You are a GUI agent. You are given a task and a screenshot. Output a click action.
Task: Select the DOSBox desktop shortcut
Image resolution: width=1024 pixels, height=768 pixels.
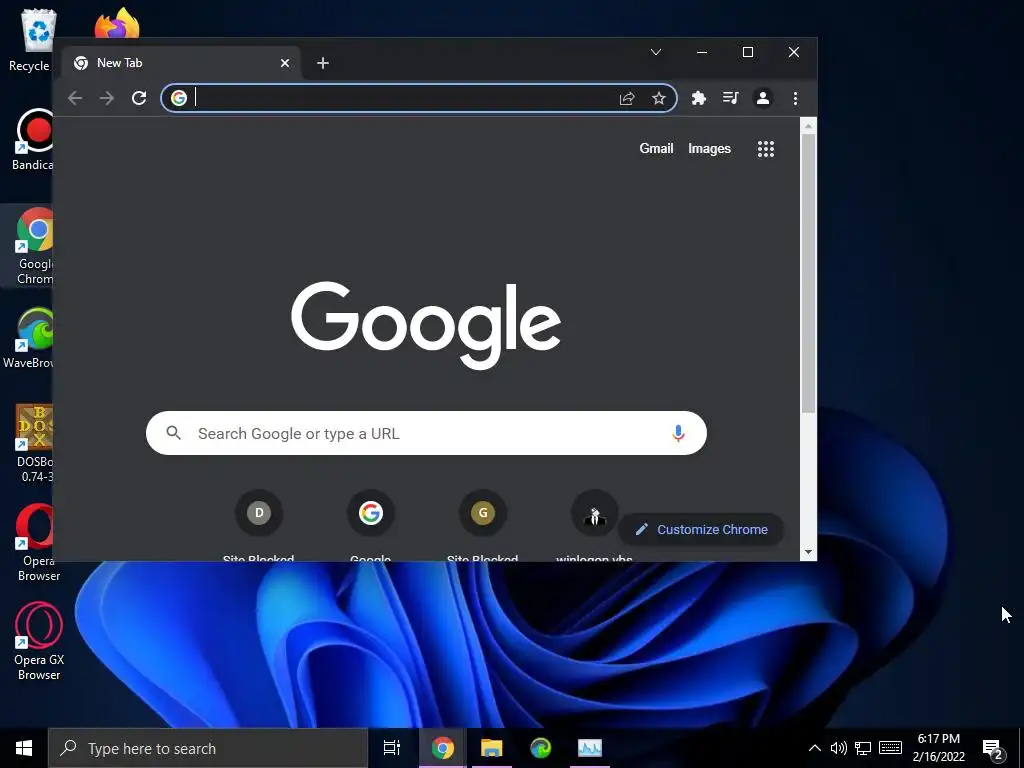pos(33,444)
